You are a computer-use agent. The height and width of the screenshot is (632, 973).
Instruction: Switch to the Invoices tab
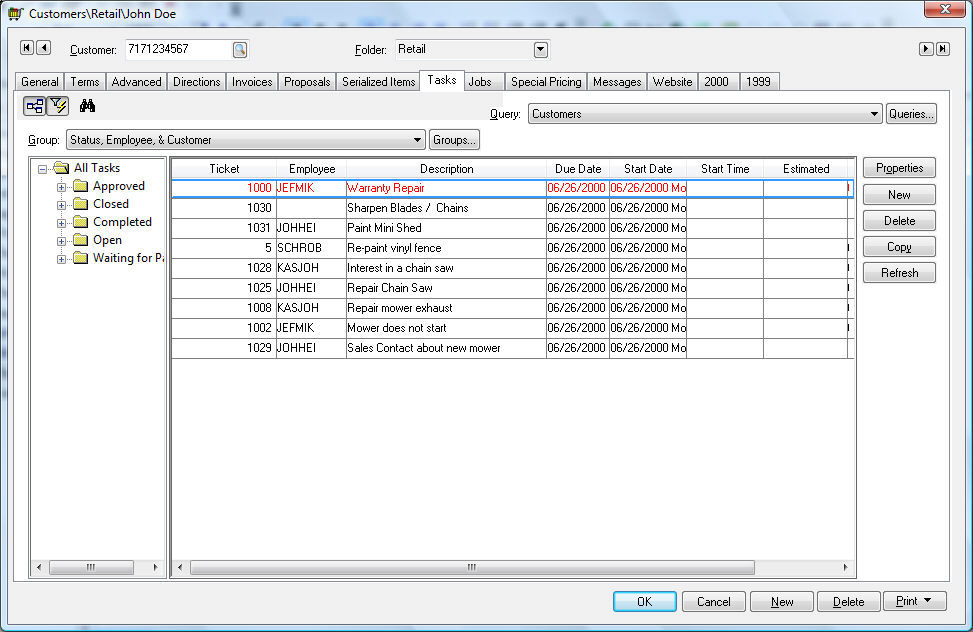click(252, 82)
